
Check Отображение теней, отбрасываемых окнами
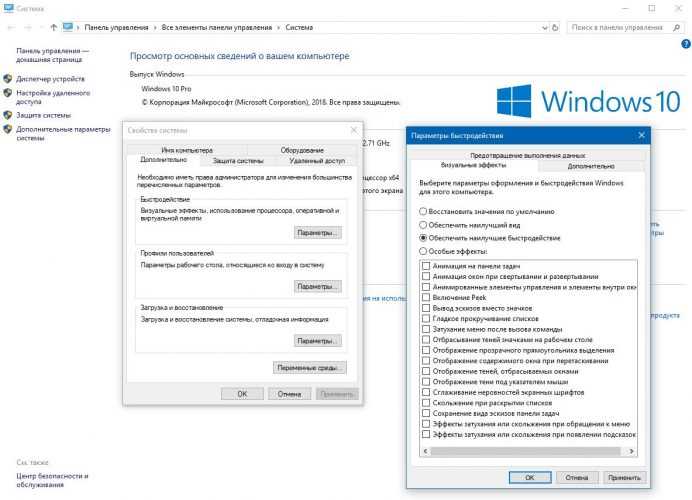pos(426,371)
